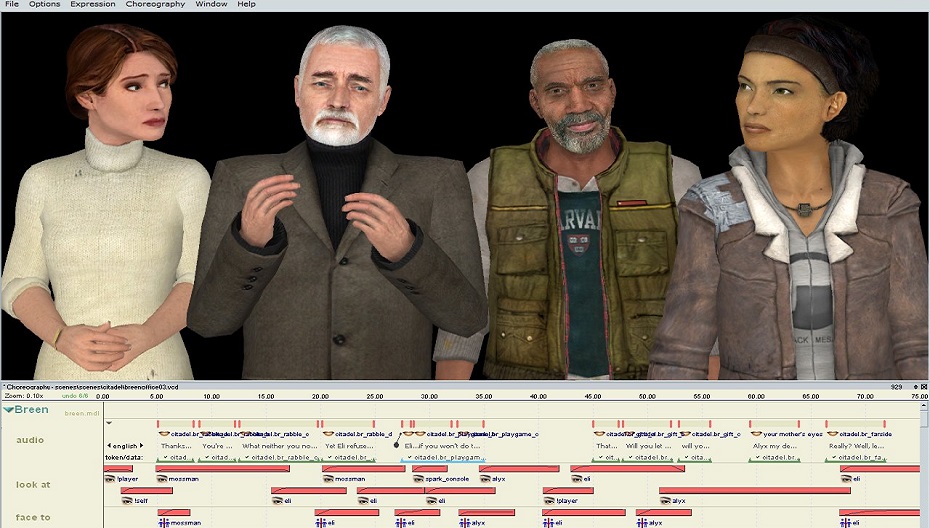Click the small black pin marker in audio track
The height and width of the screenshot is (528, 930).
tap(396, 445)
